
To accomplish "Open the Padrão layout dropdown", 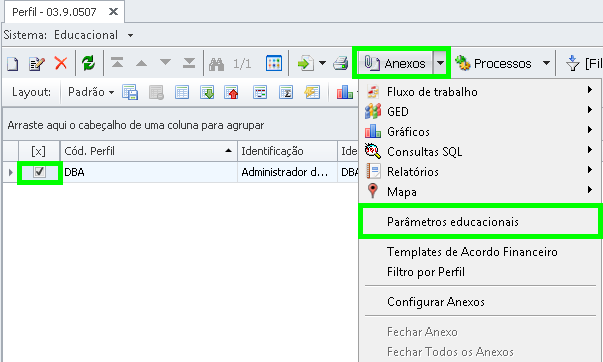I will [x=112, y=92].
